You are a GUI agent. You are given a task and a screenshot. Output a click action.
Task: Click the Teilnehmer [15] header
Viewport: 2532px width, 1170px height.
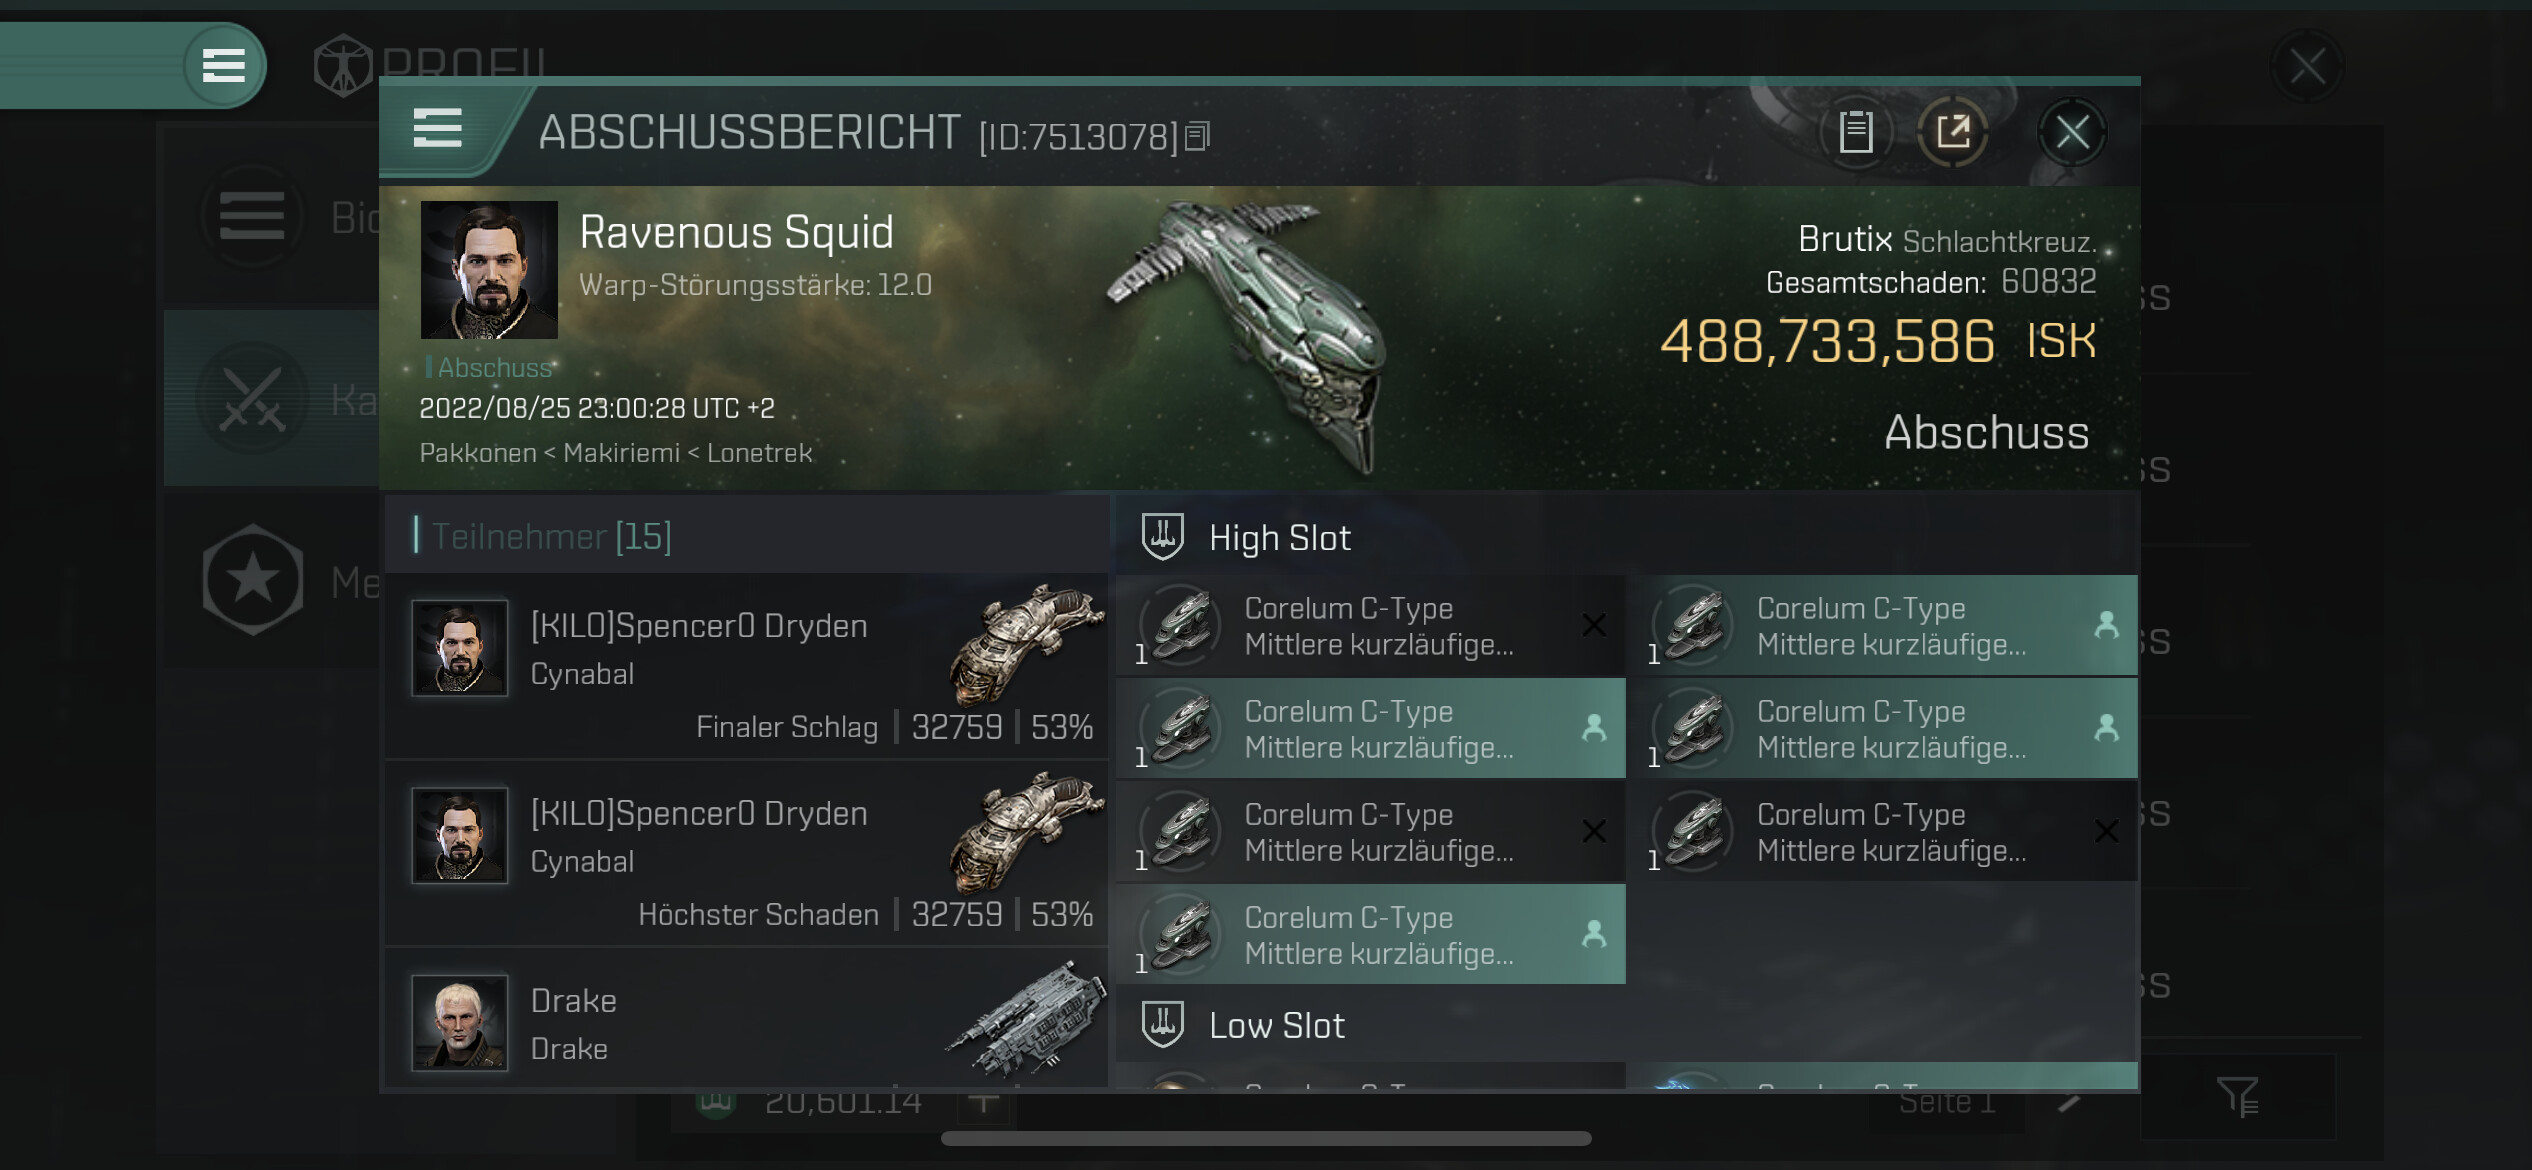(551, 536)
